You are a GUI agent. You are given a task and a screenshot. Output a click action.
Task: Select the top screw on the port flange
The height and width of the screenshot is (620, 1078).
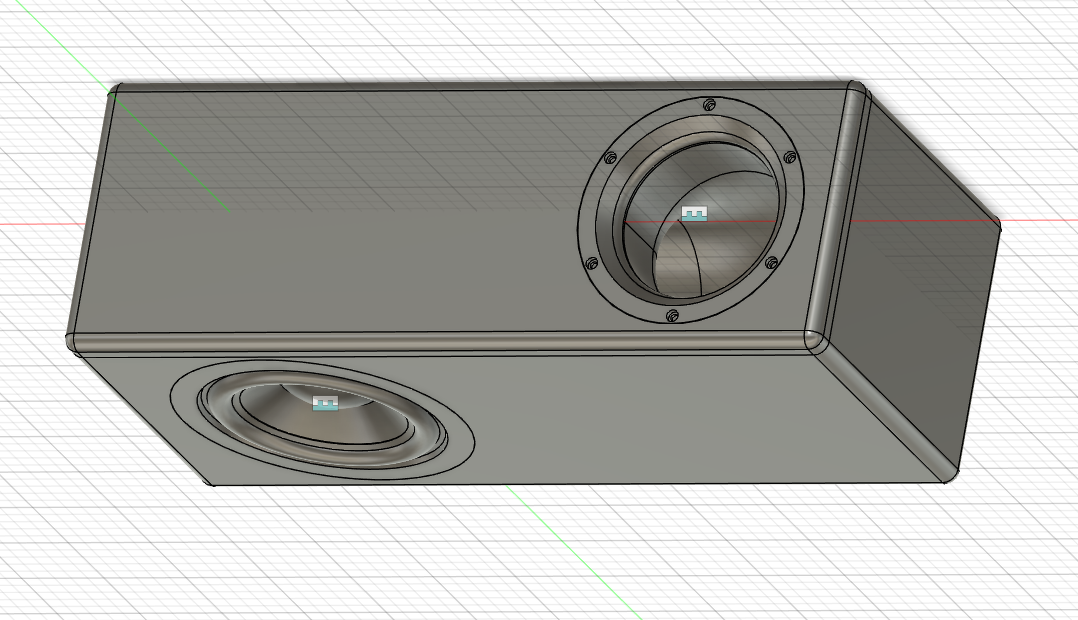710,104
